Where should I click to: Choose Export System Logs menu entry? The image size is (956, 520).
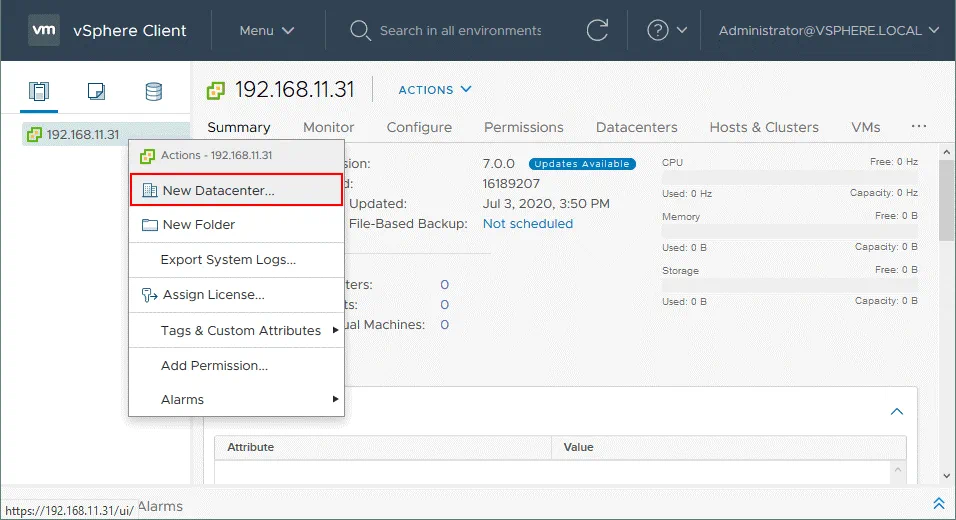pyautogui.click(x=228, y=260)
